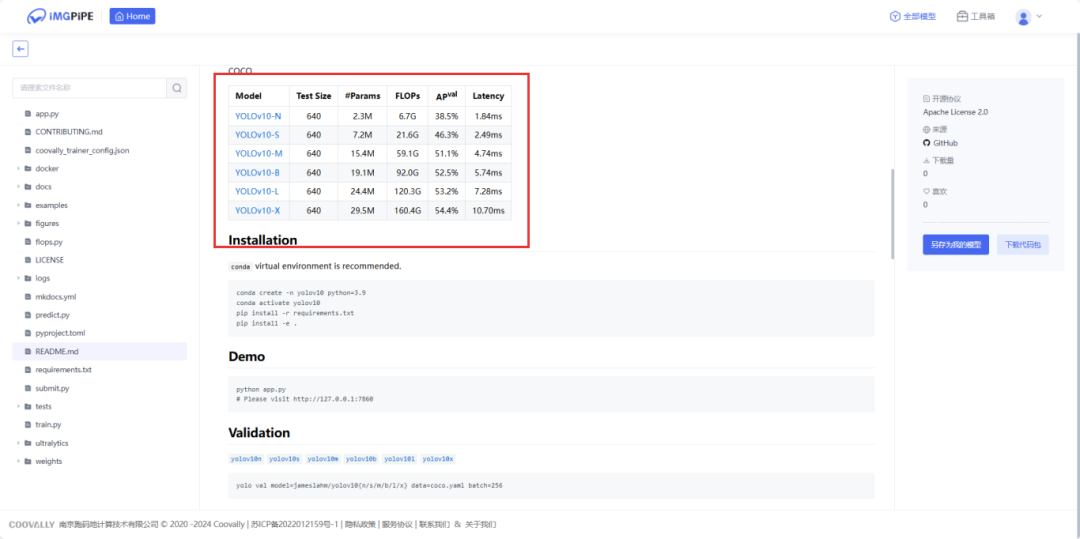Open the YOLOv10-B model link
Viewport: 1080px width, 539px height.
click(258, 173)
